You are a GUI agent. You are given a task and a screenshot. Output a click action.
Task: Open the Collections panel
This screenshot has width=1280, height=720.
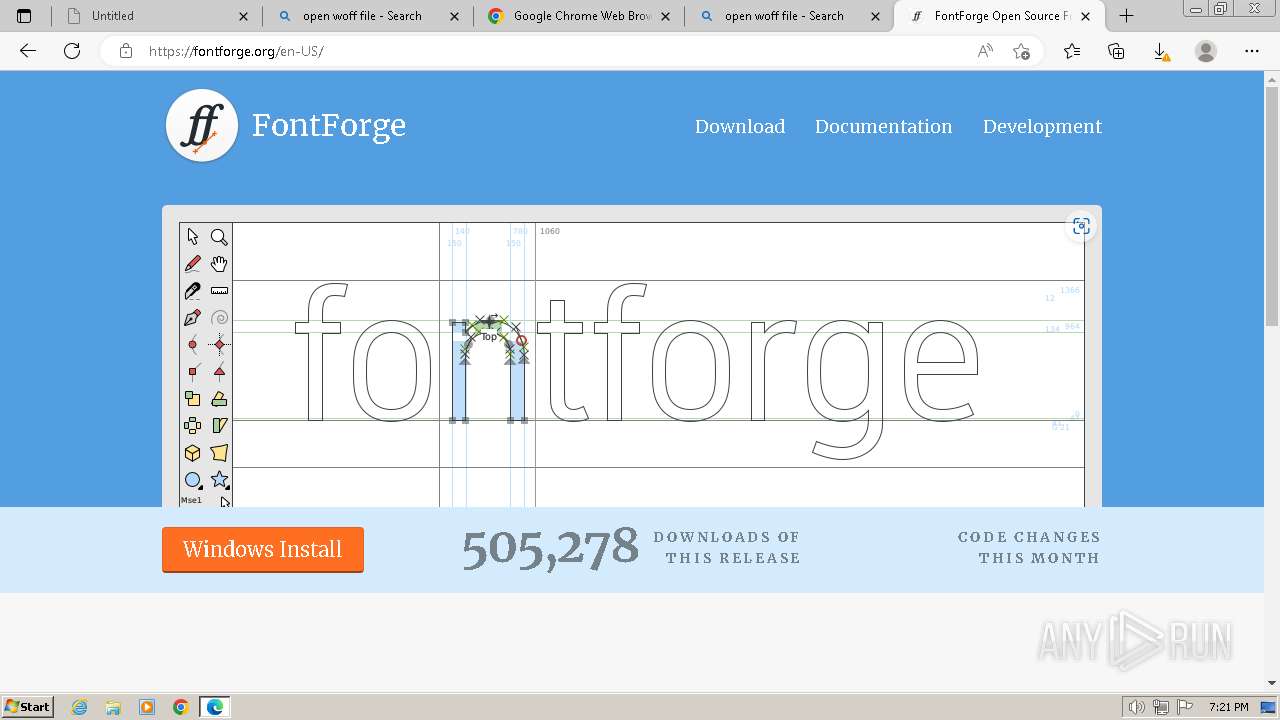pyautogui.click(x=1116, y=51)
